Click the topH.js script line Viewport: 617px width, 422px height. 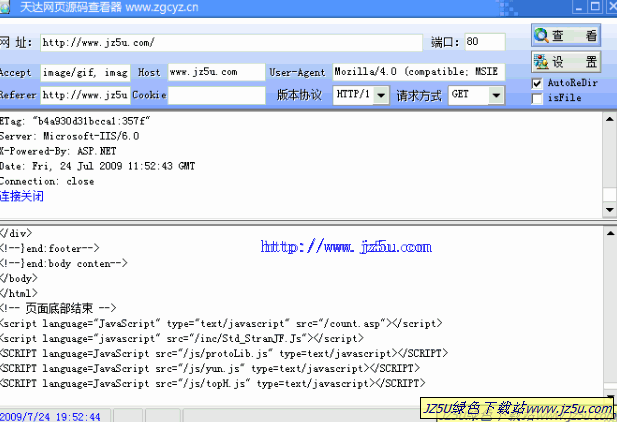click(x=212, y=383)
